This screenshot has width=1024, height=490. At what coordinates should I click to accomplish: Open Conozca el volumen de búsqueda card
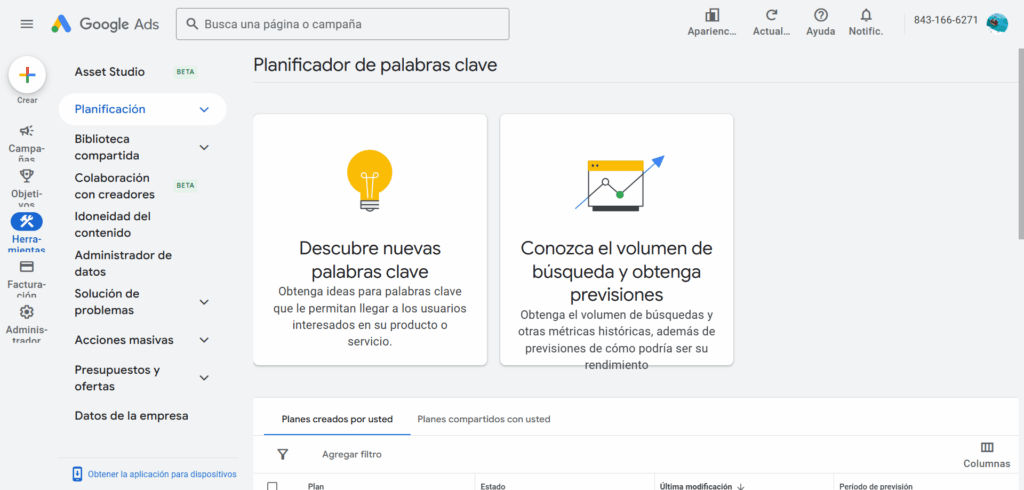pos(616,240)
